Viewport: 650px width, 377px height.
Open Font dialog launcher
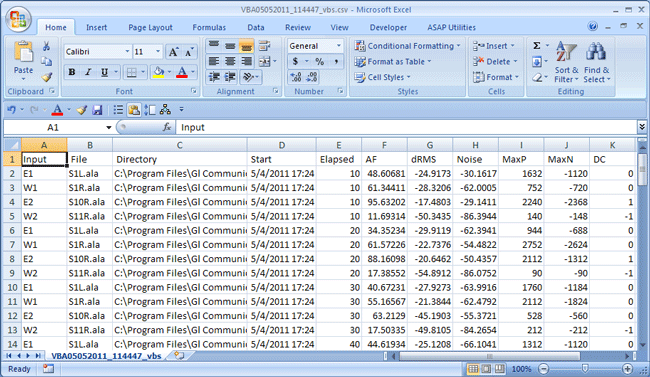coord(193,91)
